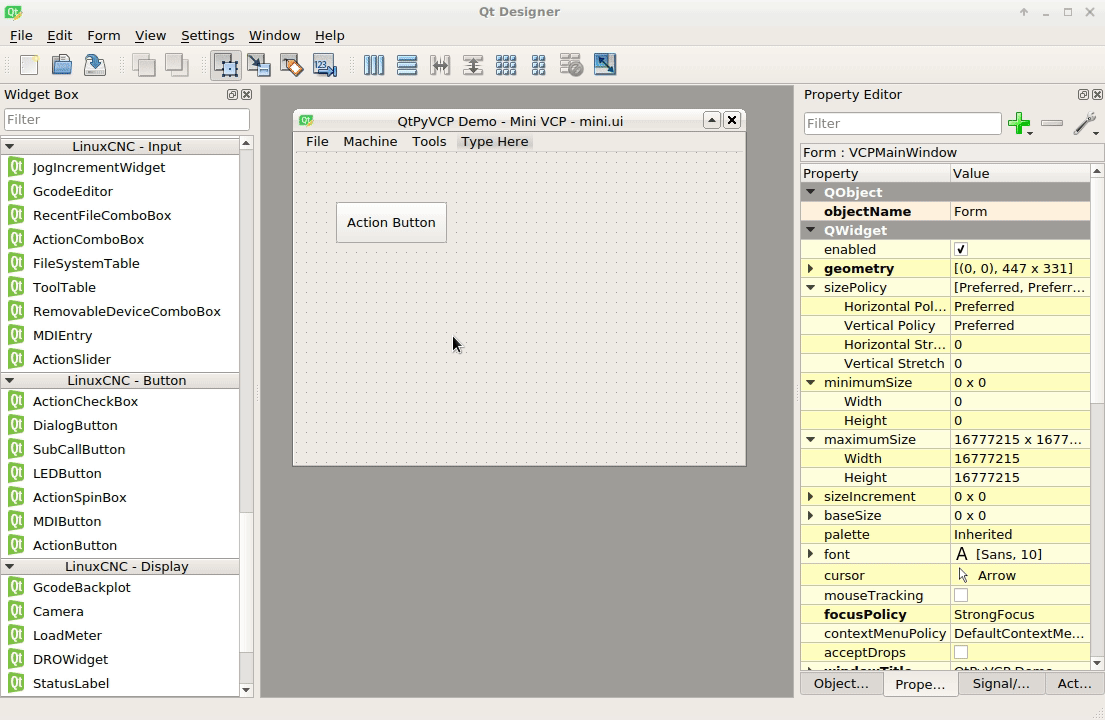Close the Property Editor panel

click(x=1097, y=94)
